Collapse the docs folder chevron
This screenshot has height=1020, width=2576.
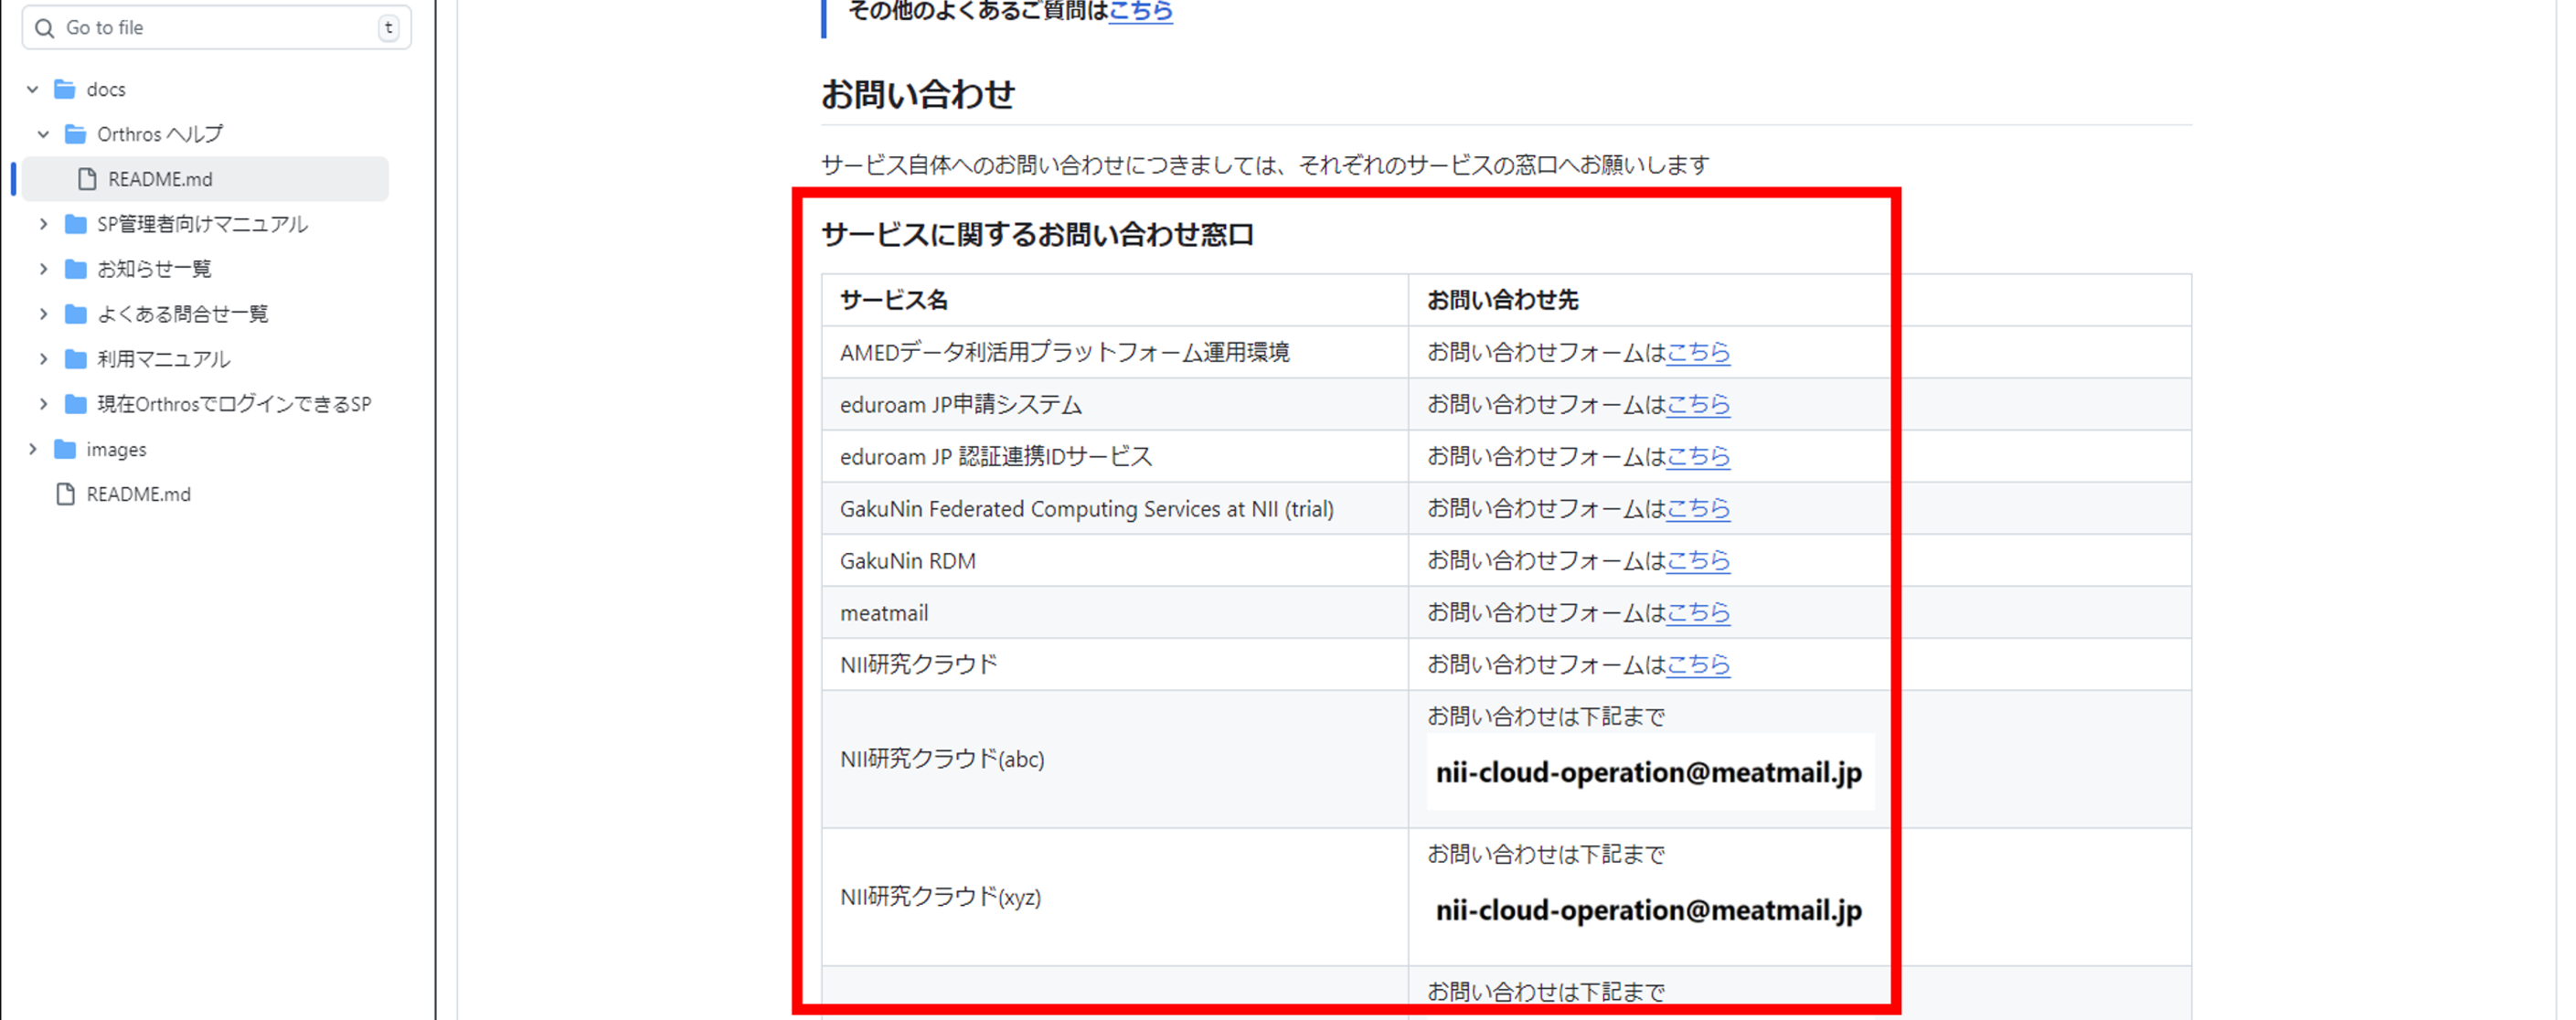click(33, 89)
